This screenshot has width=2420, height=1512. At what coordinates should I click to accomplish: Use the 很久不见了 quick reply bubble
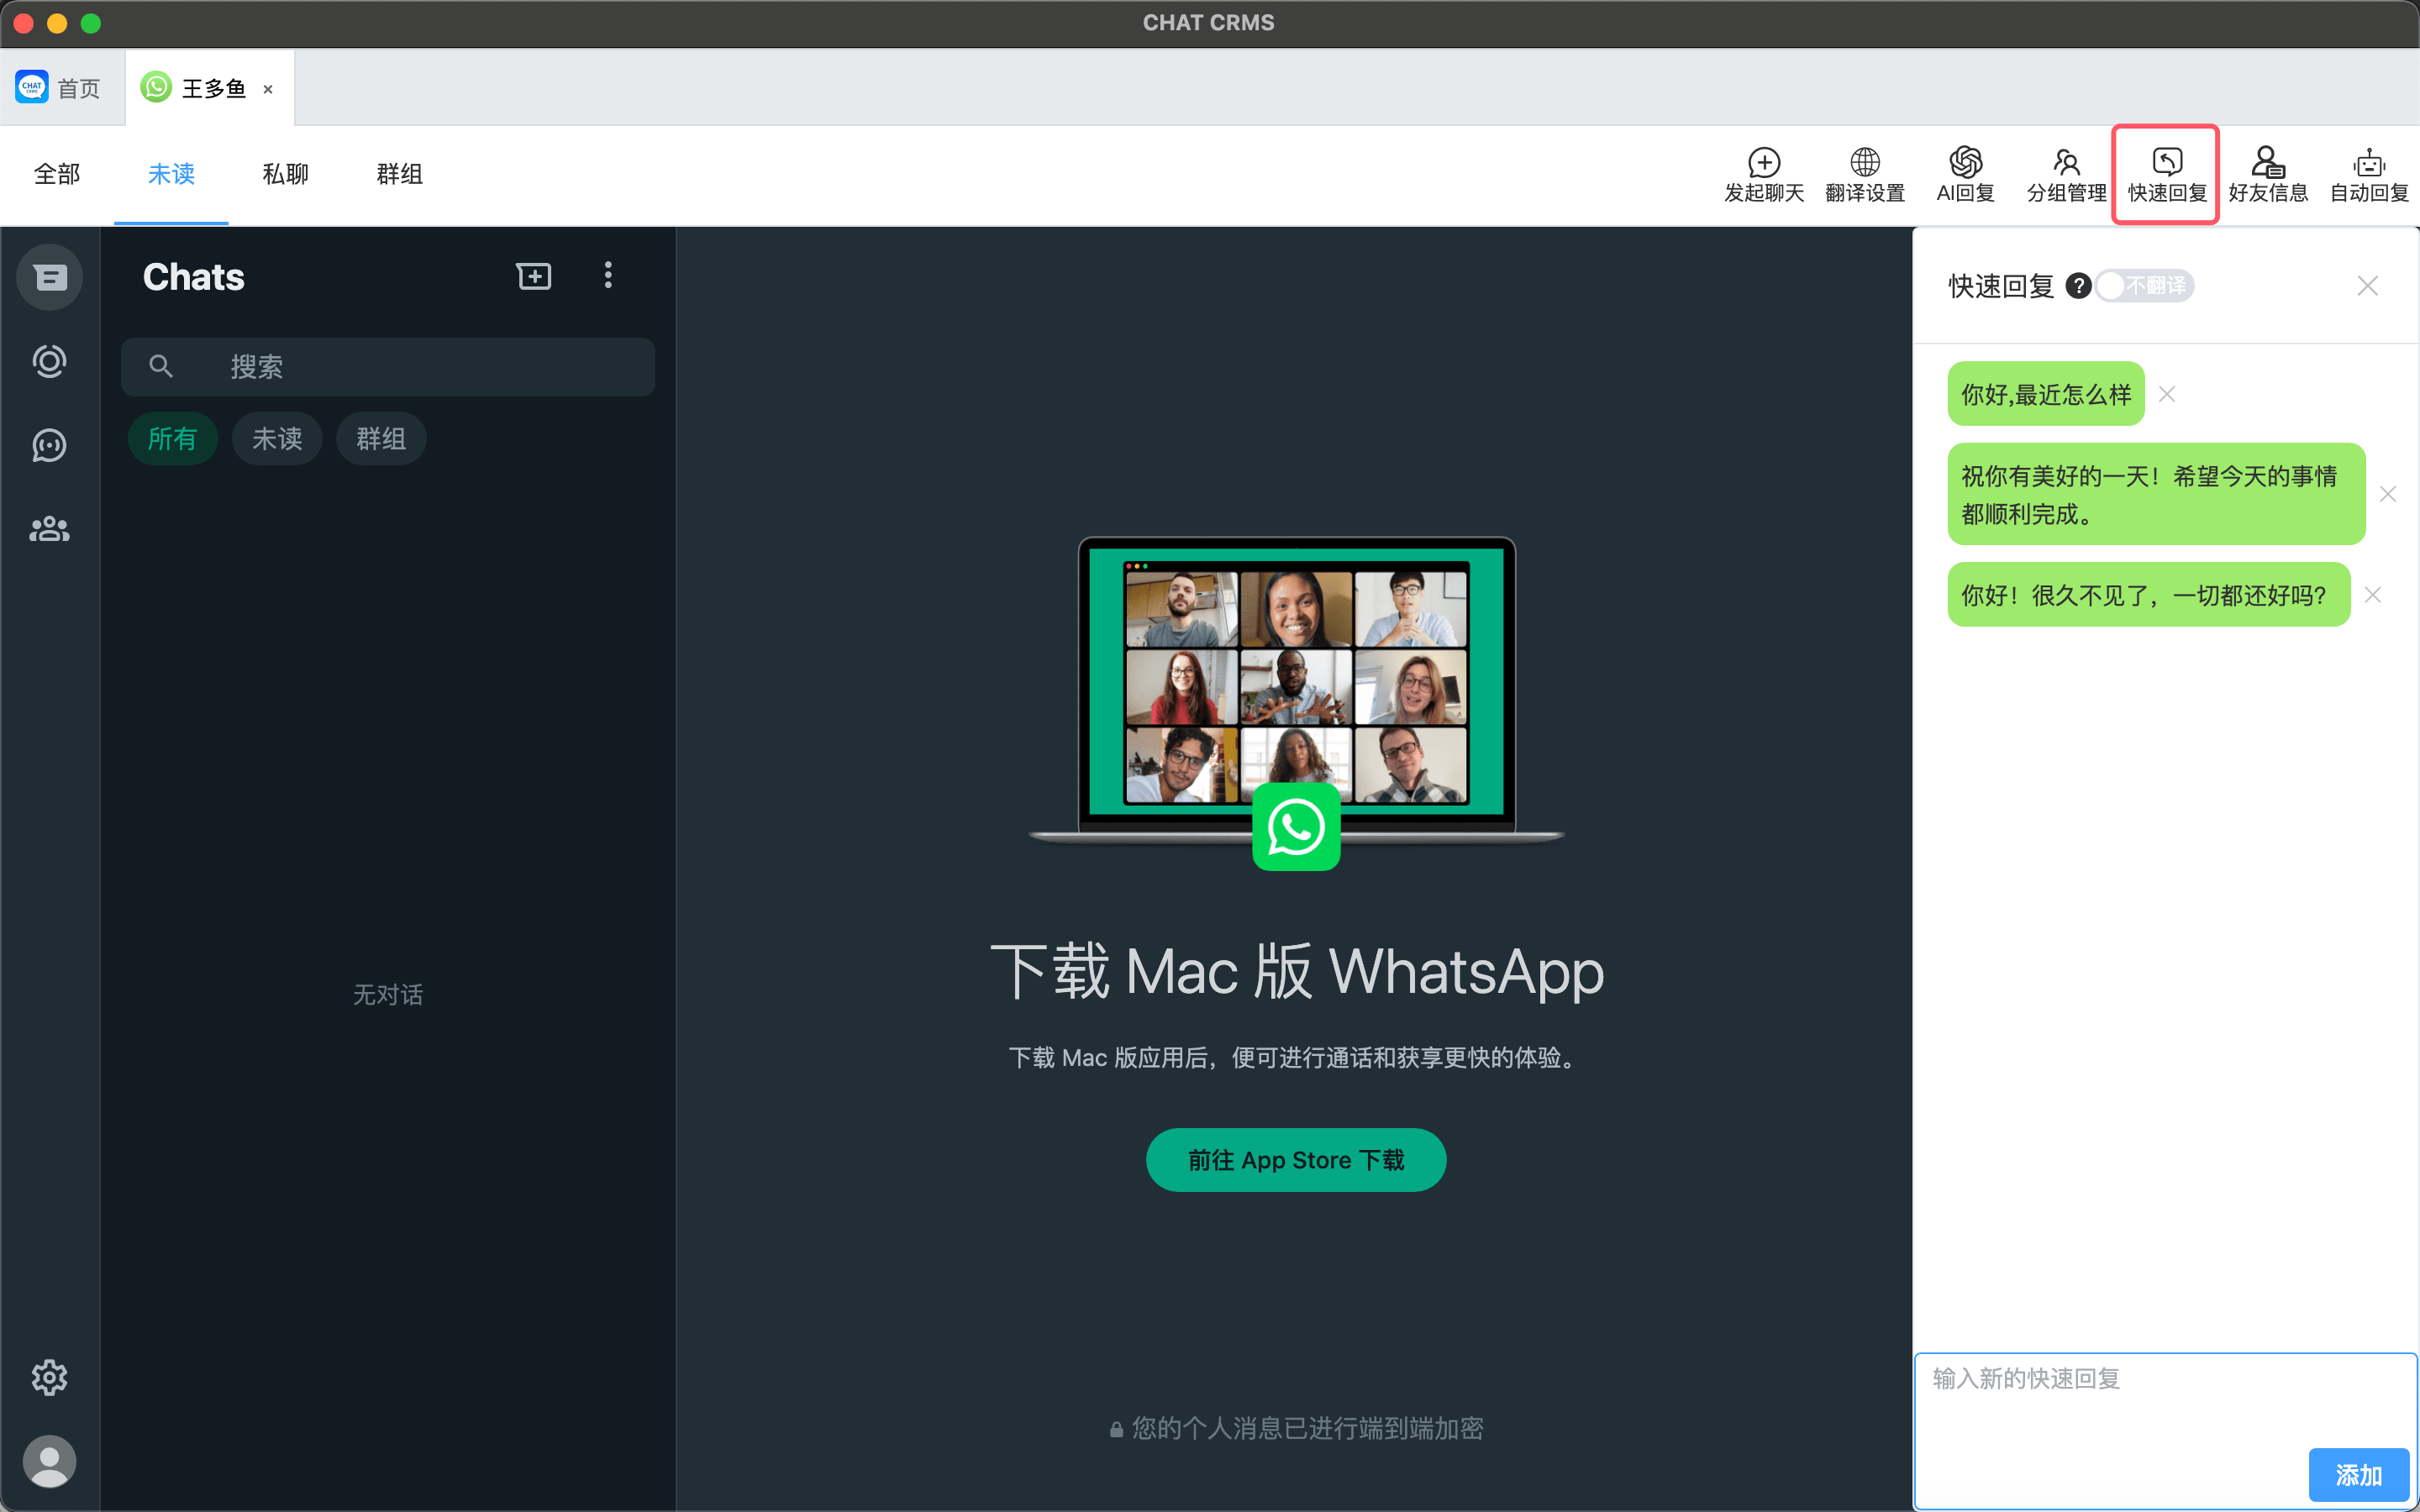point(2149,595)
